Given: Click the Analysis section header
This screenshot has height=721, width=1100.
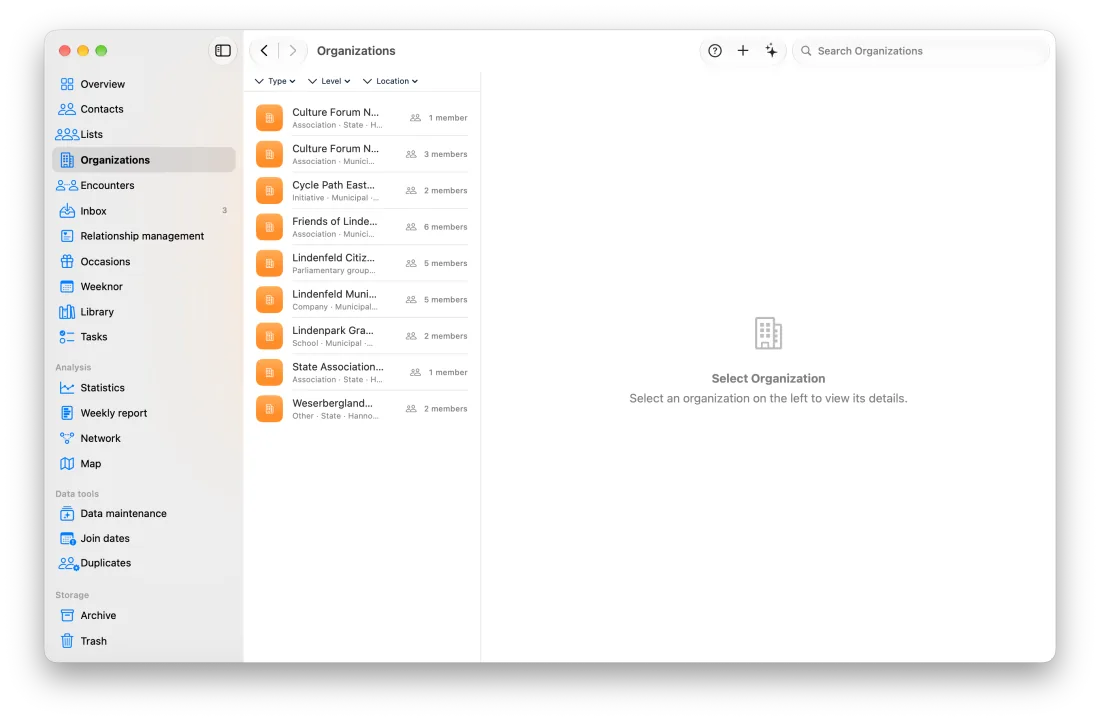Looking at the screenshot, I should click(73, 368).
